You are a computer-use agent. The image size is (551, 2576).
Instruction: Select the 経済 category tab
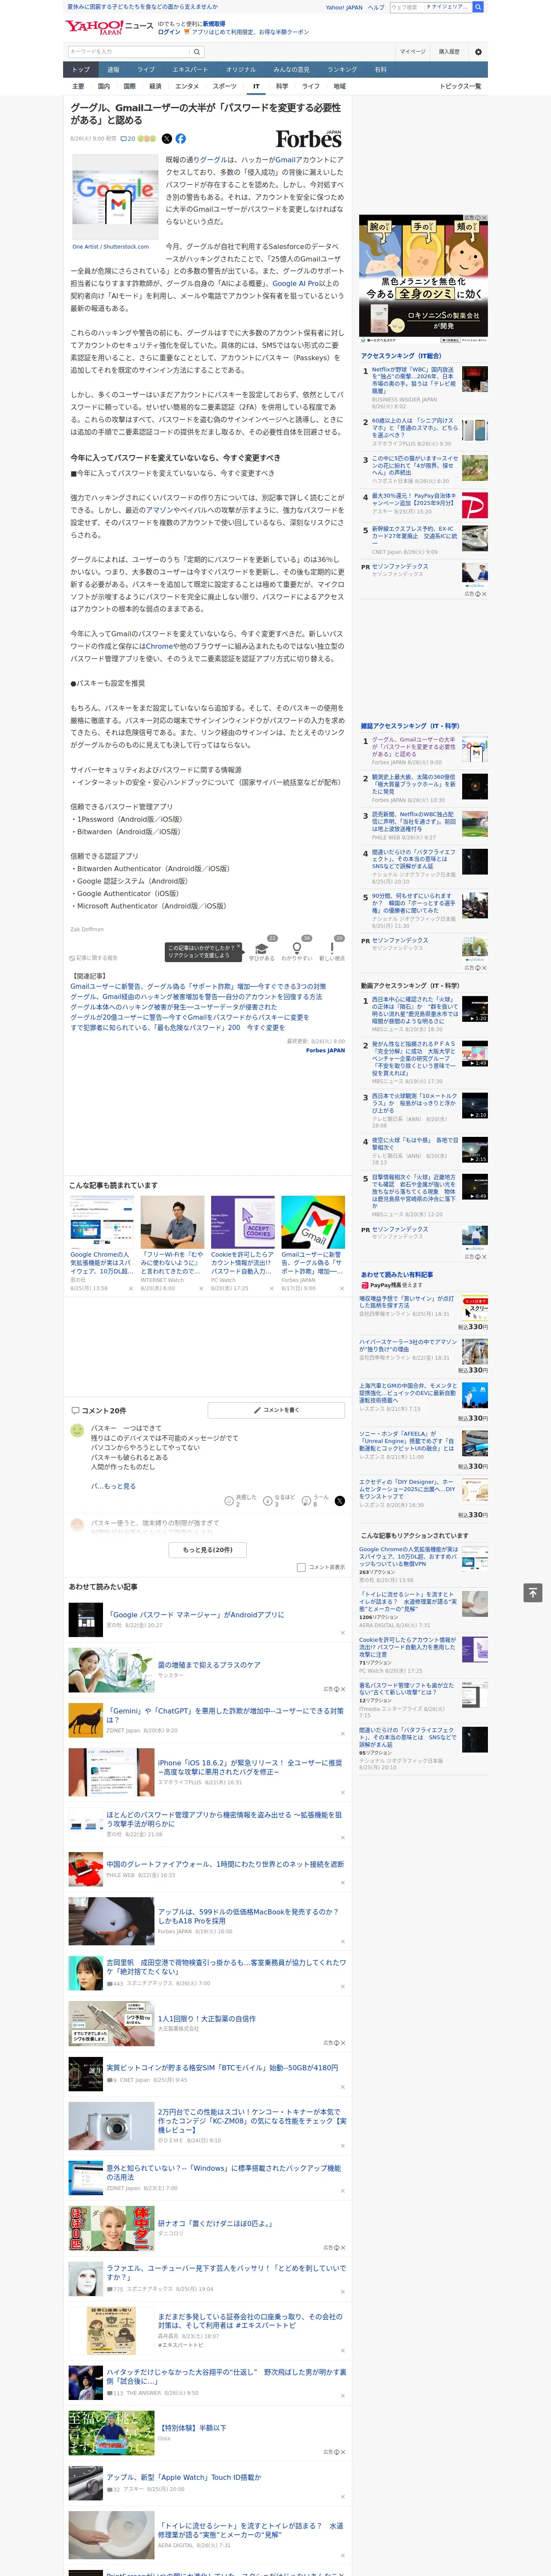click(155, 86)
